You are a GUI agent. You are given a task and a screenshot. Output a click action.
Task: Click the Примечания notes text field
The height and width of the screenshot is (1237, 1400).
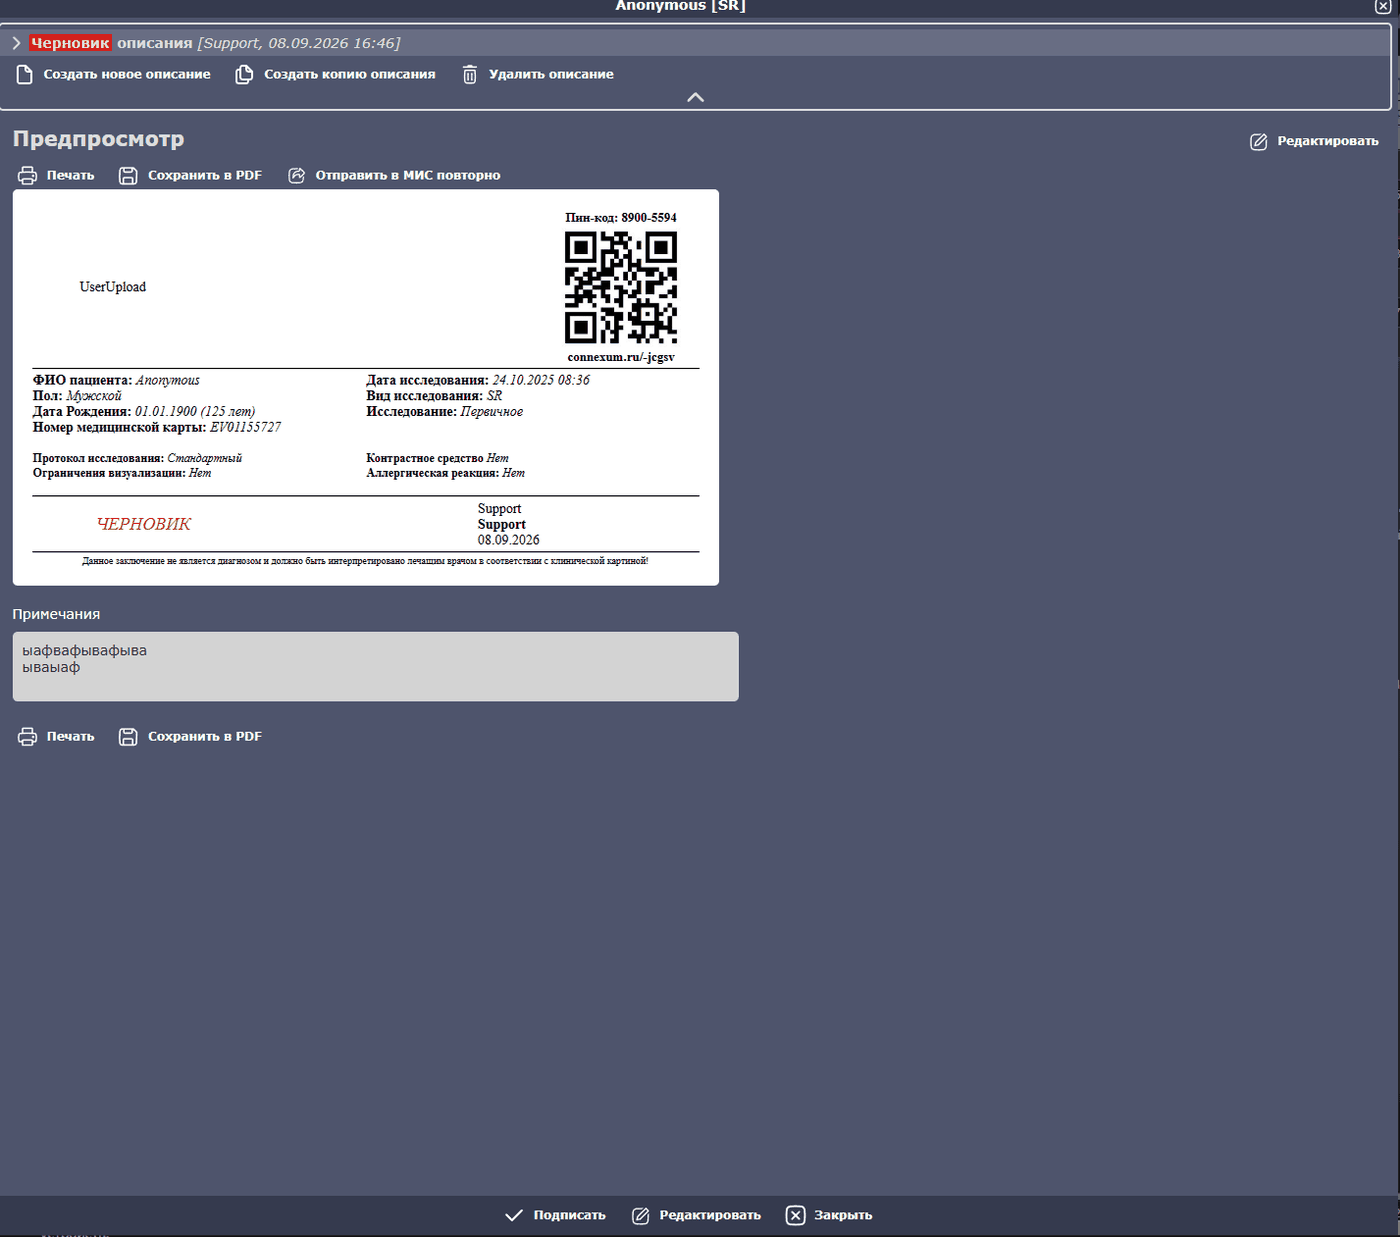[x=376, y=666]
